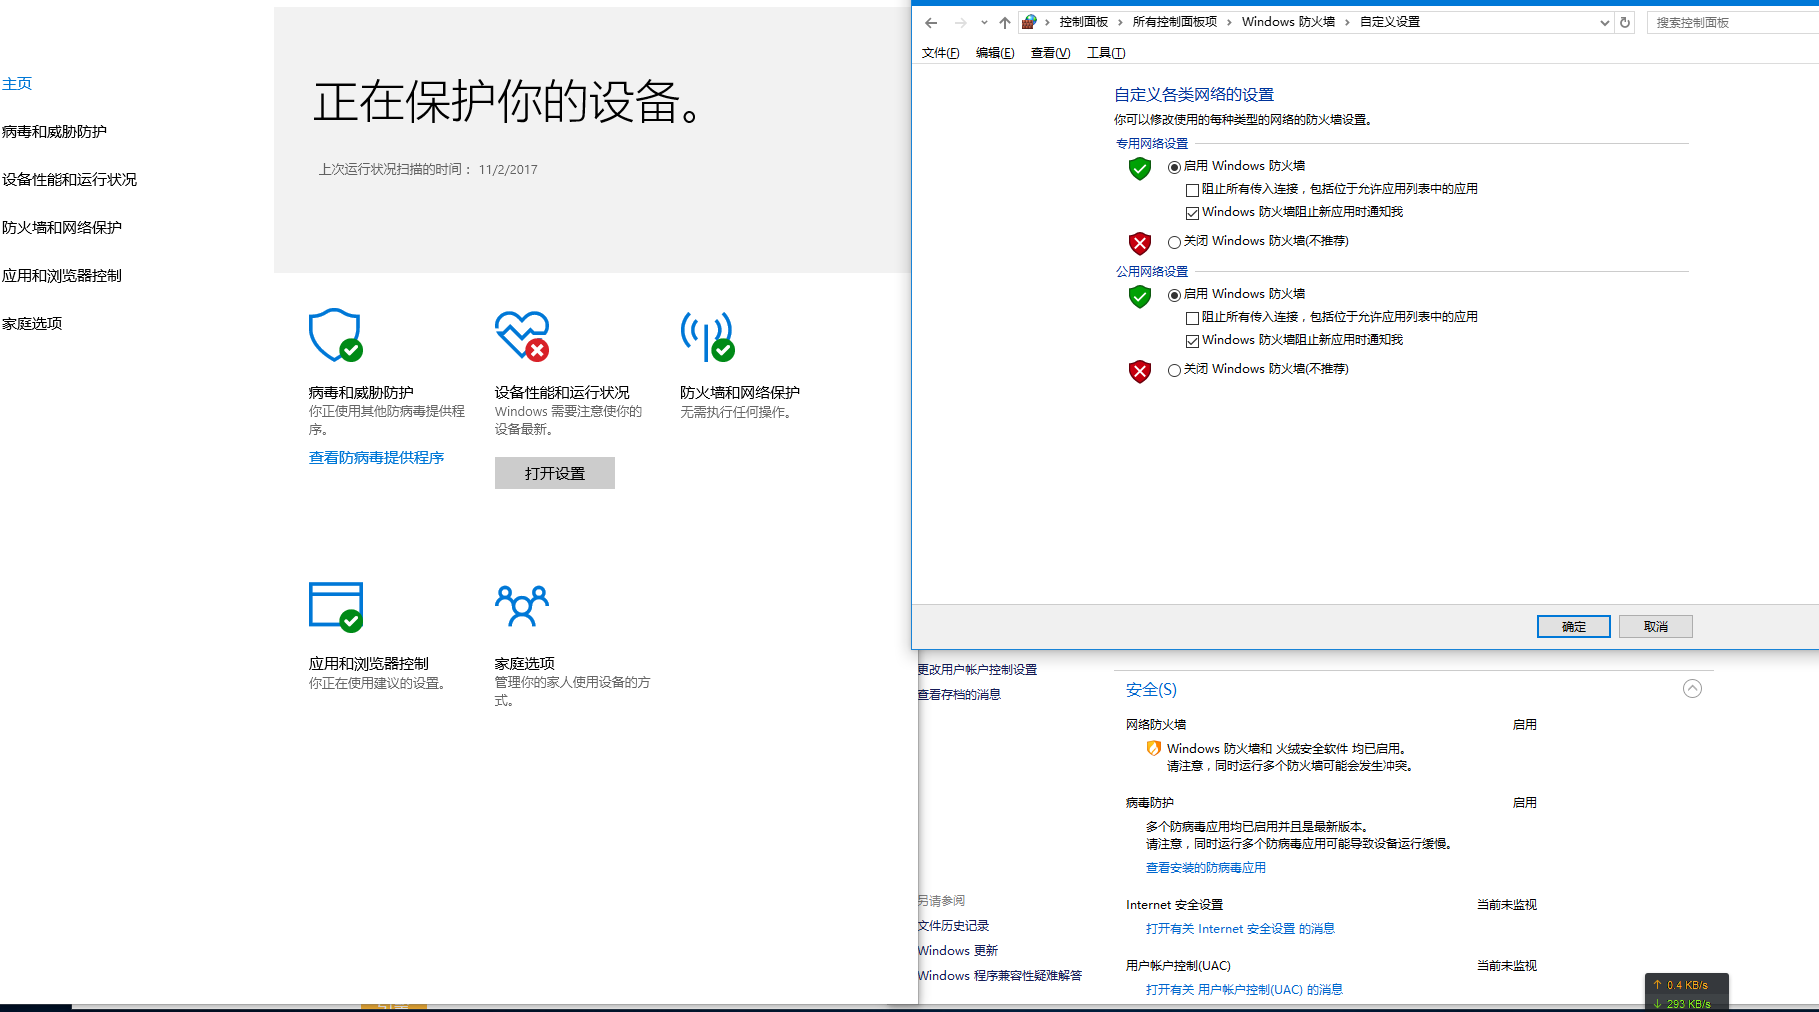
Task: Click 控制面板 breadcrumb in address bar
Action: [x=1084, y=22]
